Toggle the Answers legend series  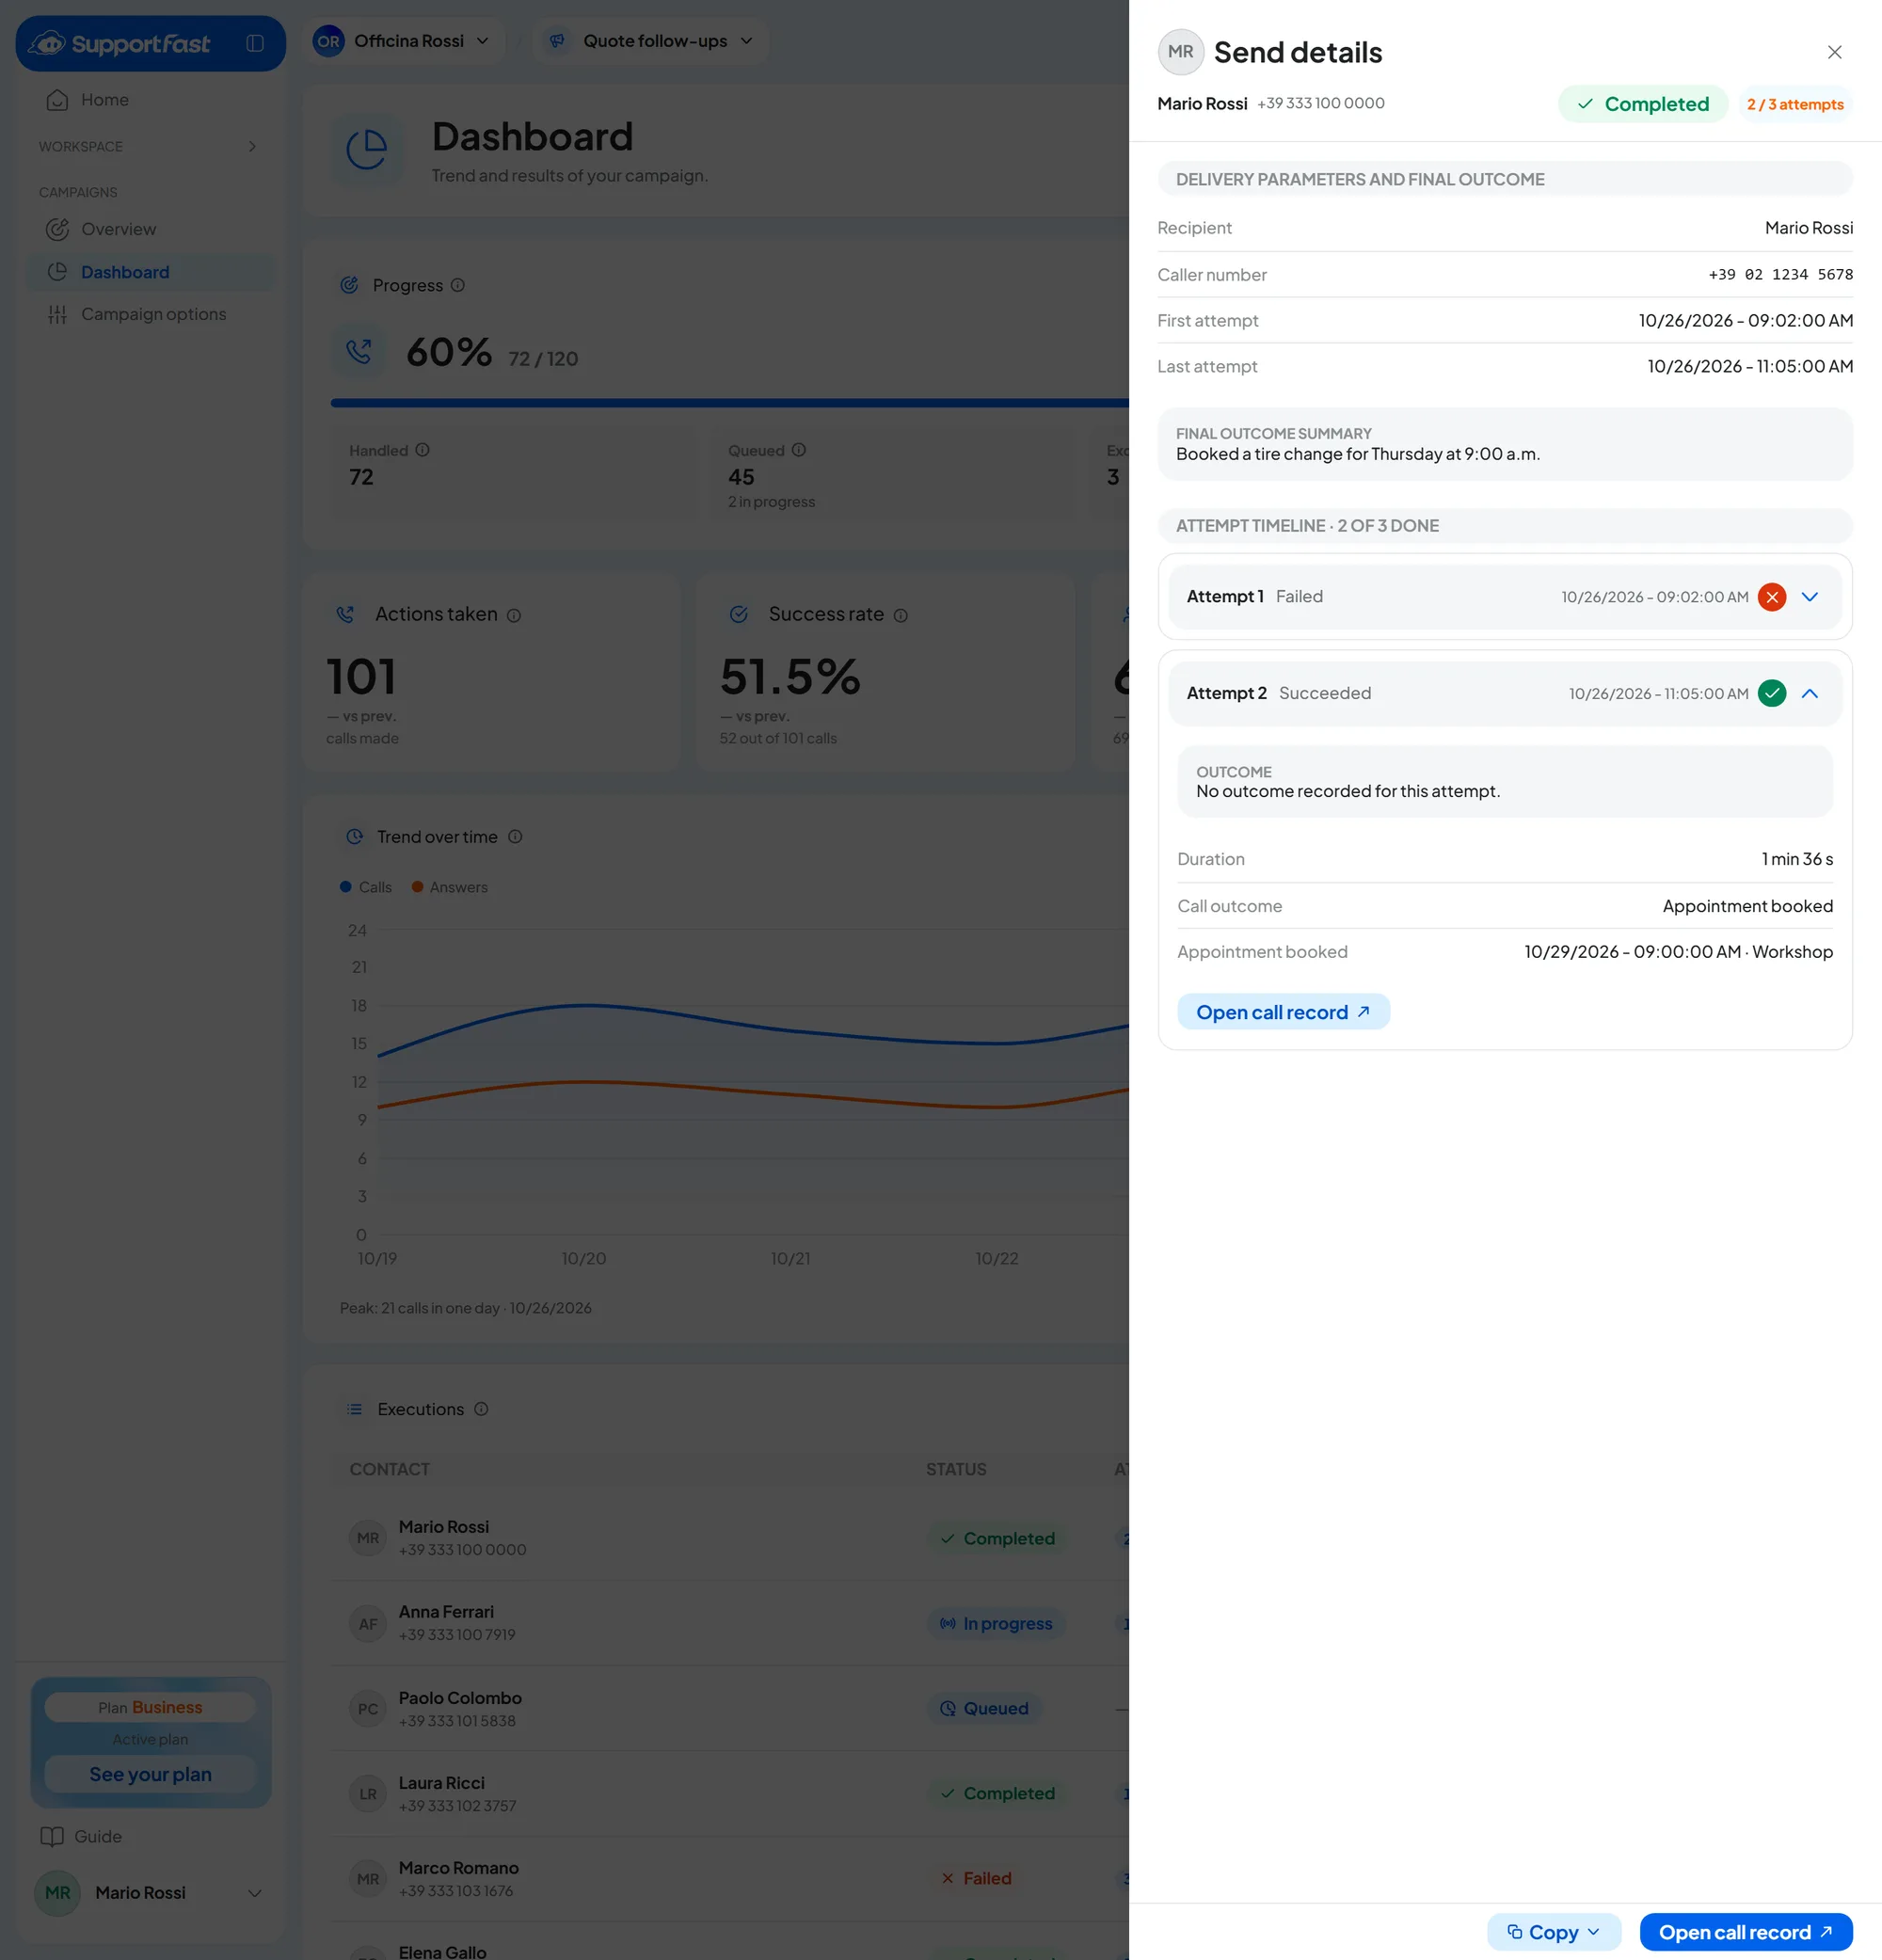pyautogui.click(x=450, y=887)
